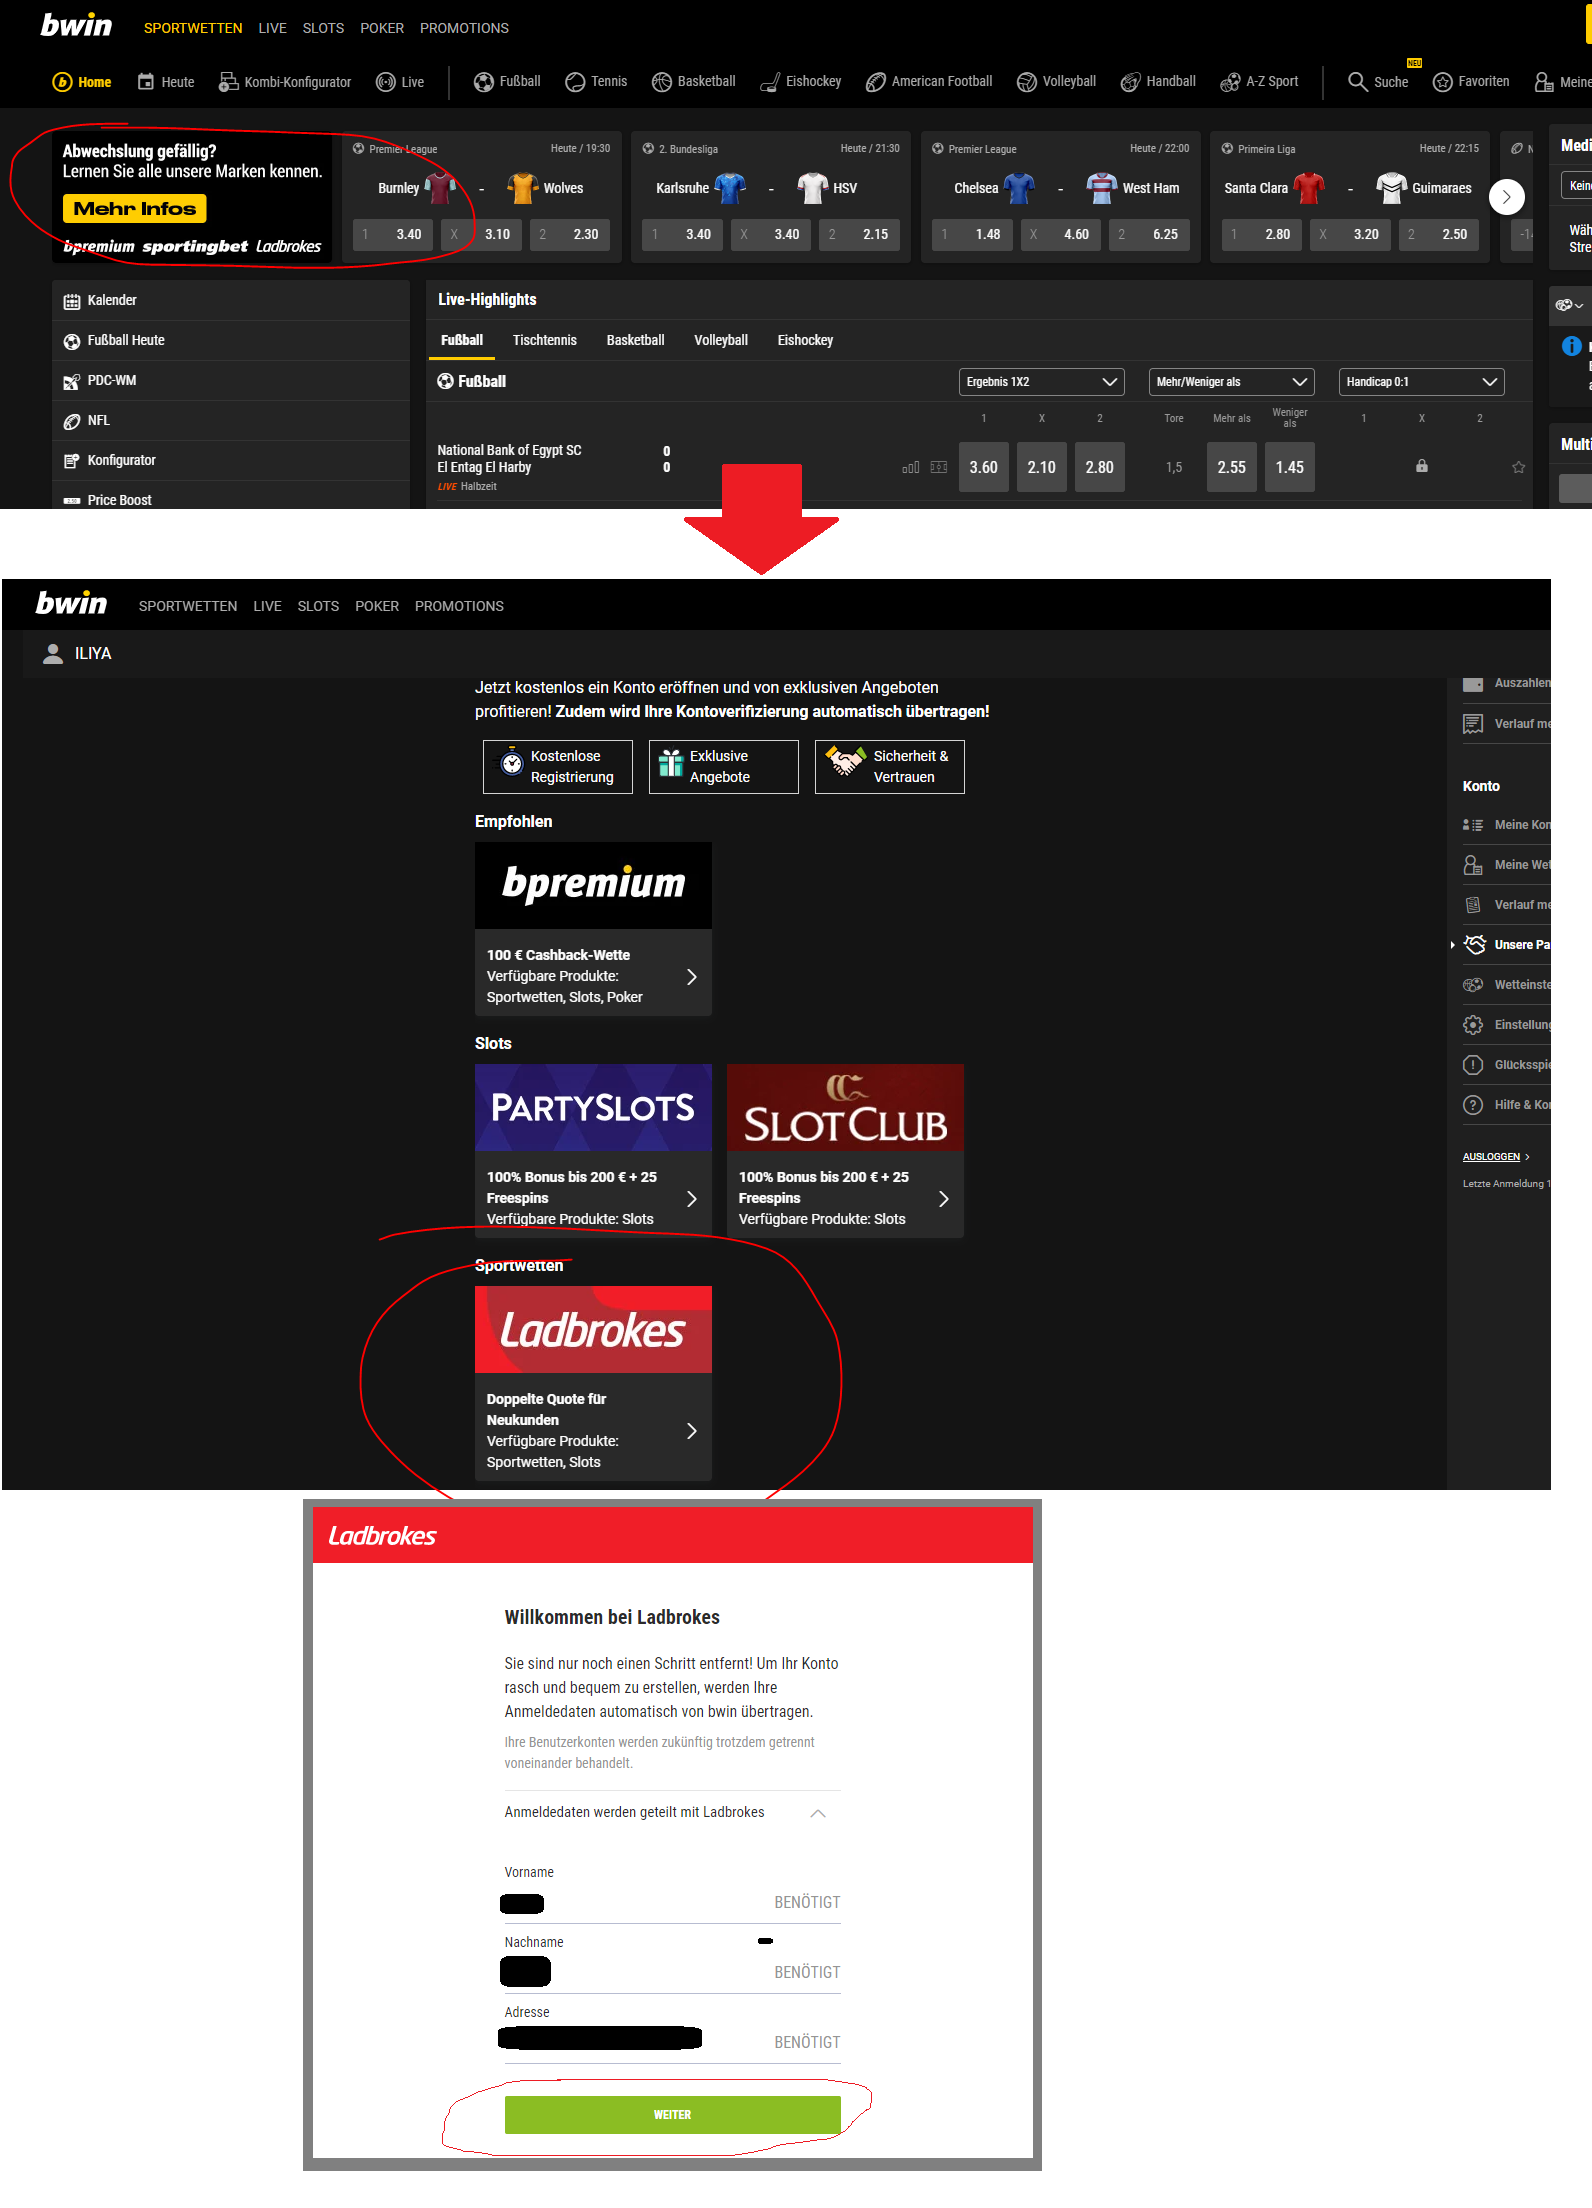Click the Adresse input field
This screenshot has height=2208, width=1592.
(x=673, y=2043)
